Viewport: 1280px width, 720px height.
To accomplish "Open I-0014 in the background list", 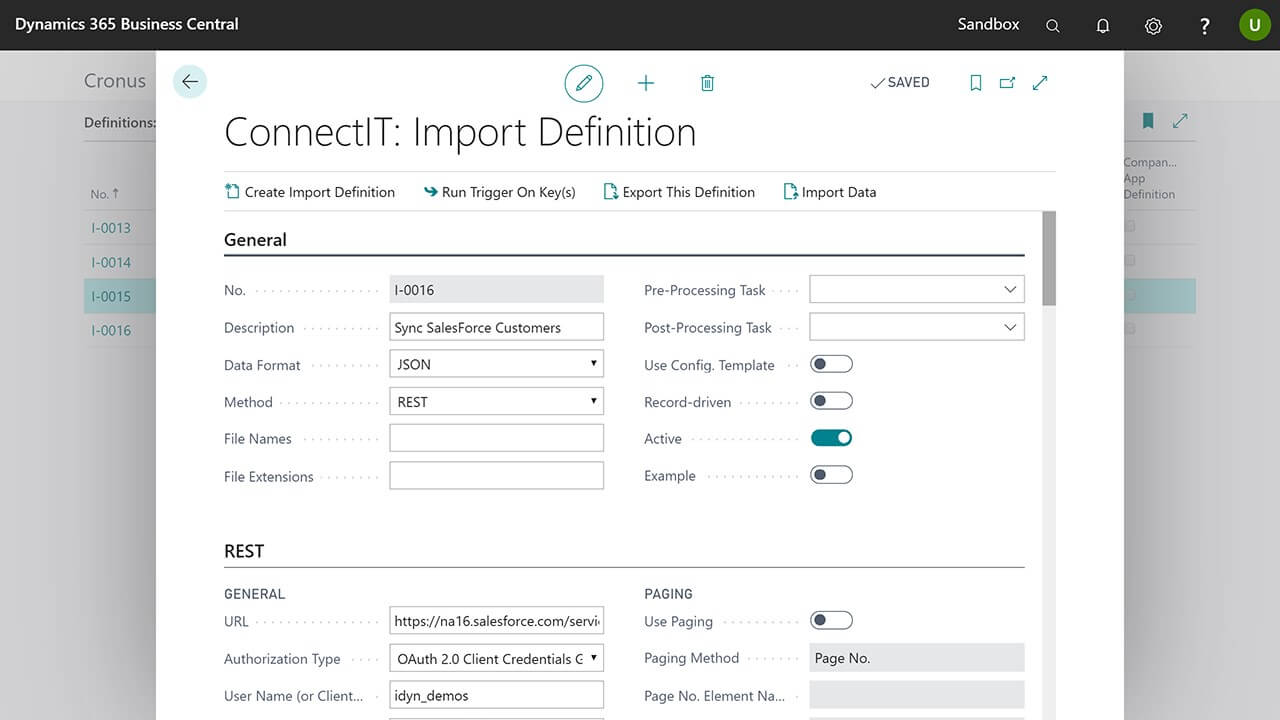I will [x=111, y=262].
